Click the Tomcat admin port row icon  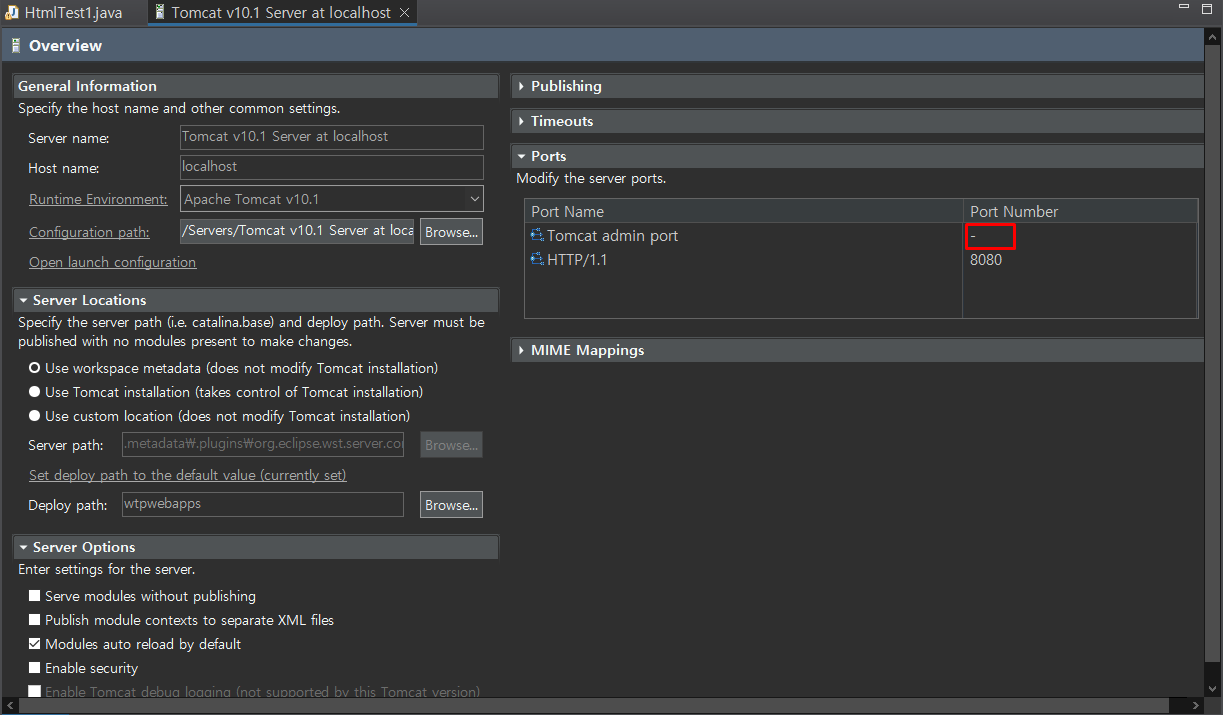coord(537,236)
